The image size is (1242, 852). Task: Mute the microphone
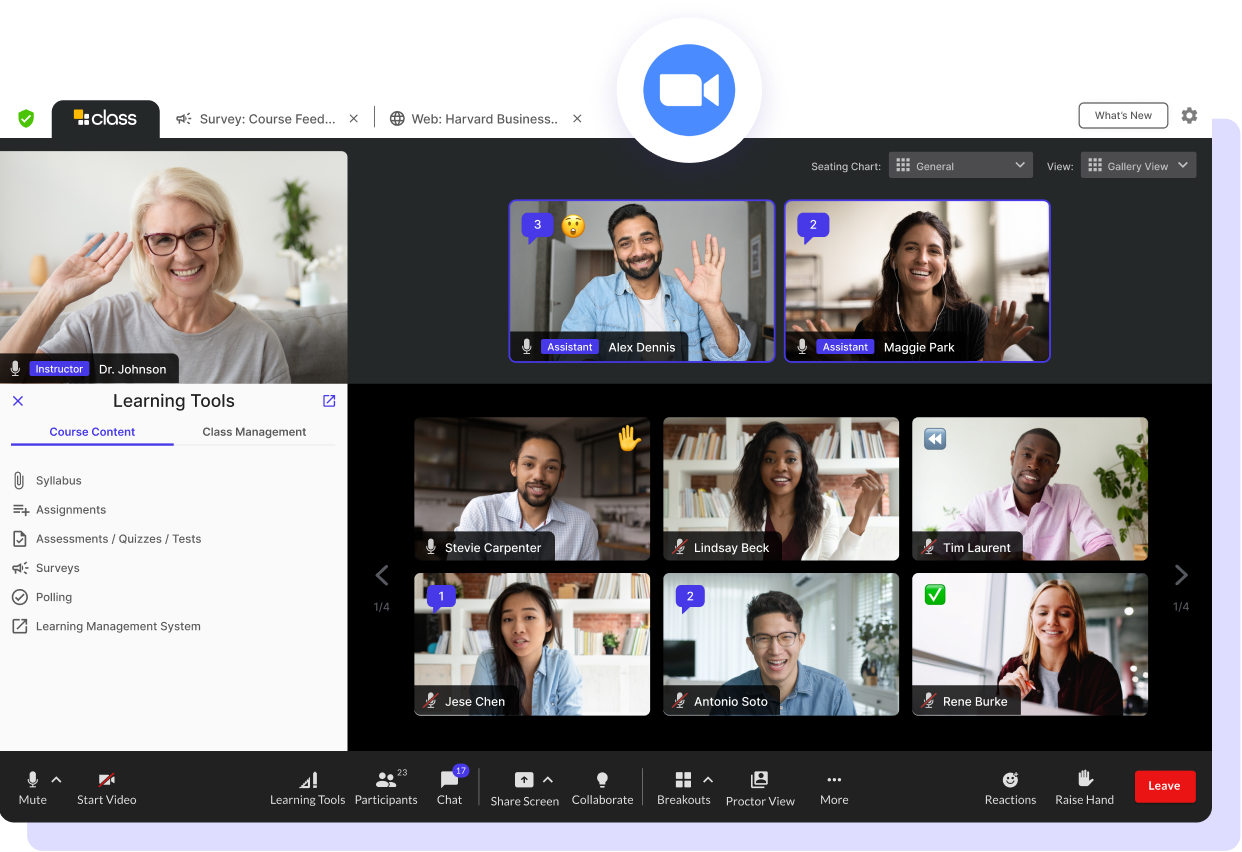click(32, 780)
